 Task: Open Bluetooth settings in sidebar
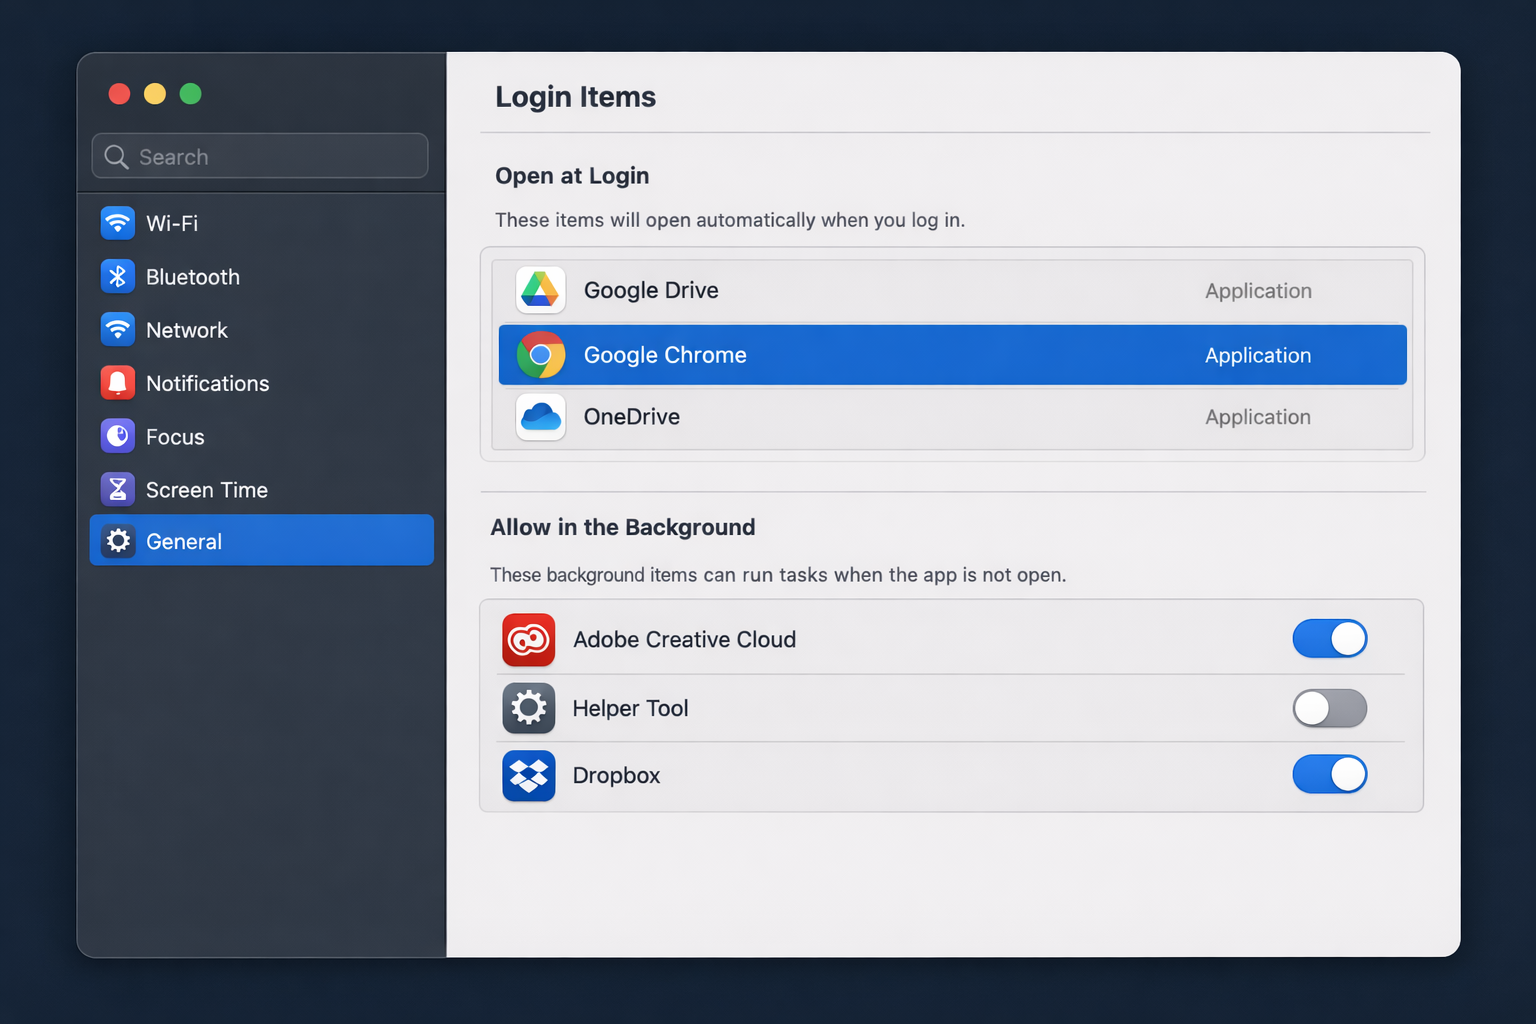[261, 276]
